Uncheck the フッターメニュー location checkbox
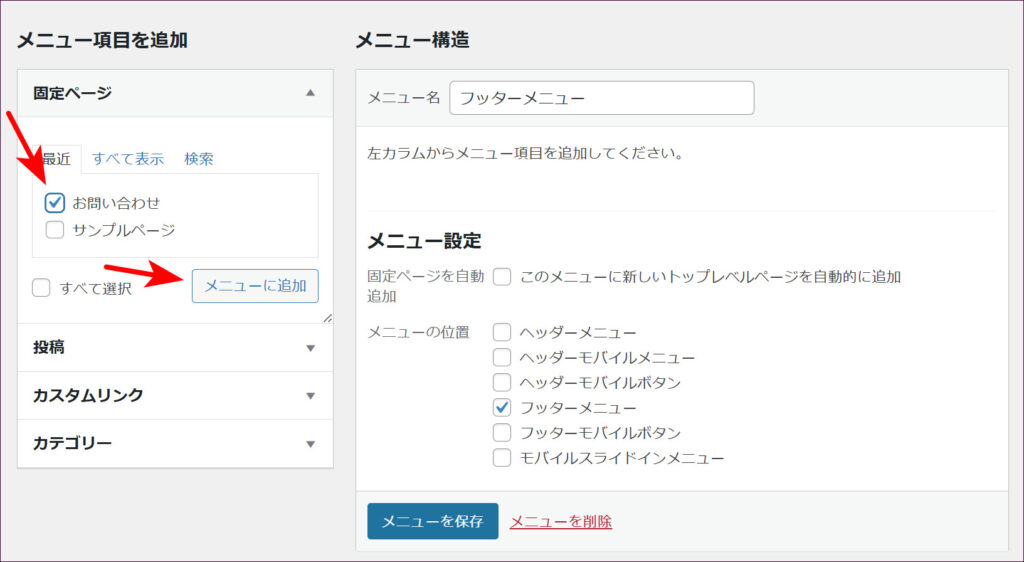The image size is (1024, 562). point(502,408)
